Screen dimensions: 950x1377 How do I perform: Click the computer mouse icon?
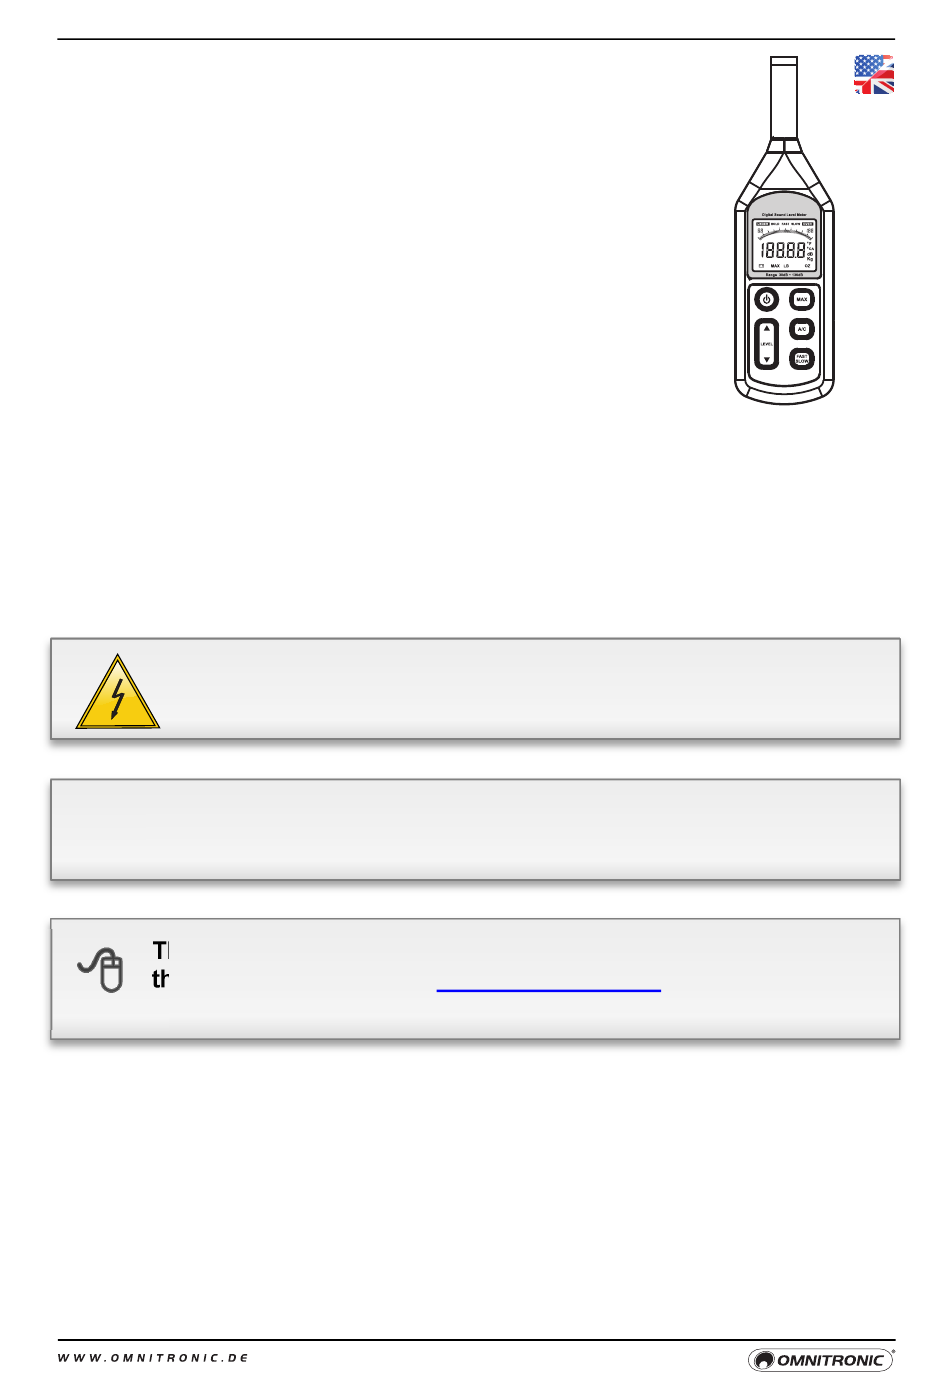point(101,969)
